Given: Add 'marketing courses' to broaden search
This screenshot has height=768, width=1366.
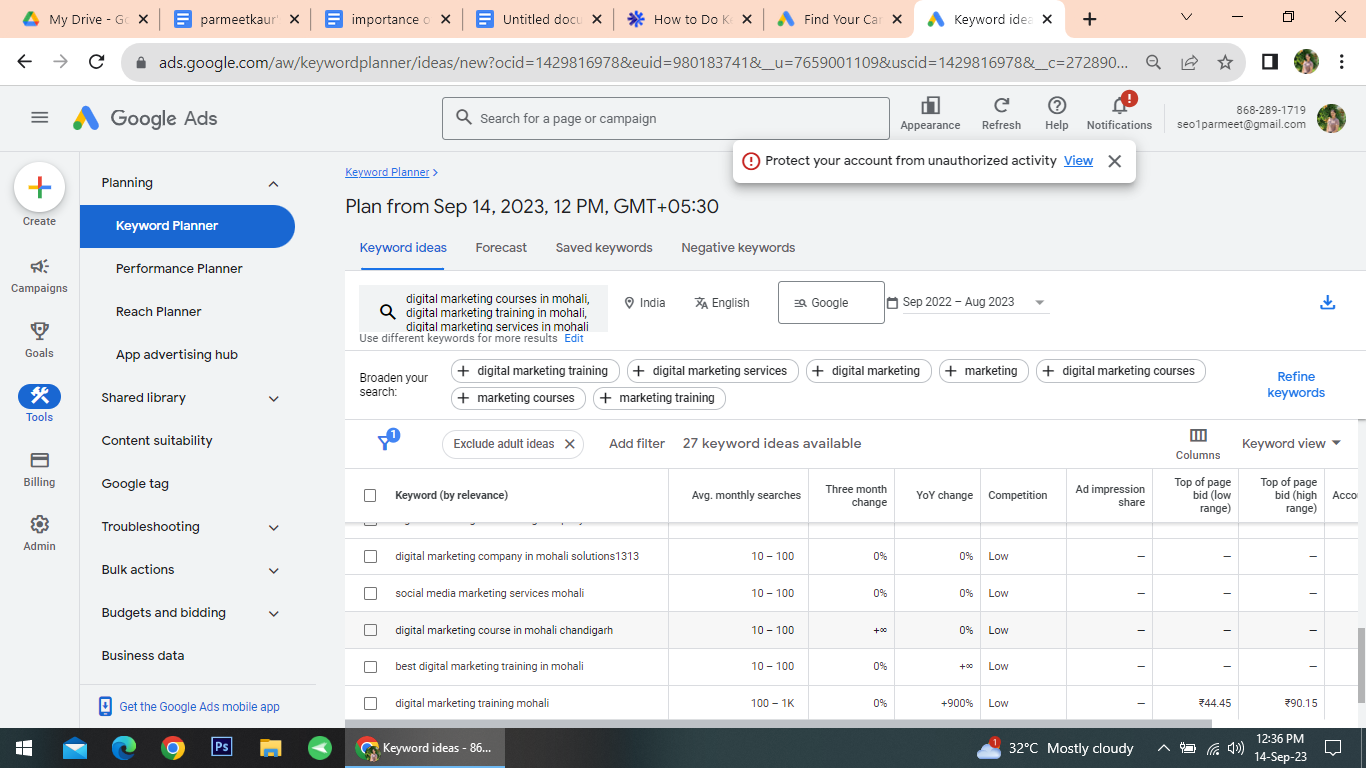Looking at the screenshot, I should (x=518, y=398).
